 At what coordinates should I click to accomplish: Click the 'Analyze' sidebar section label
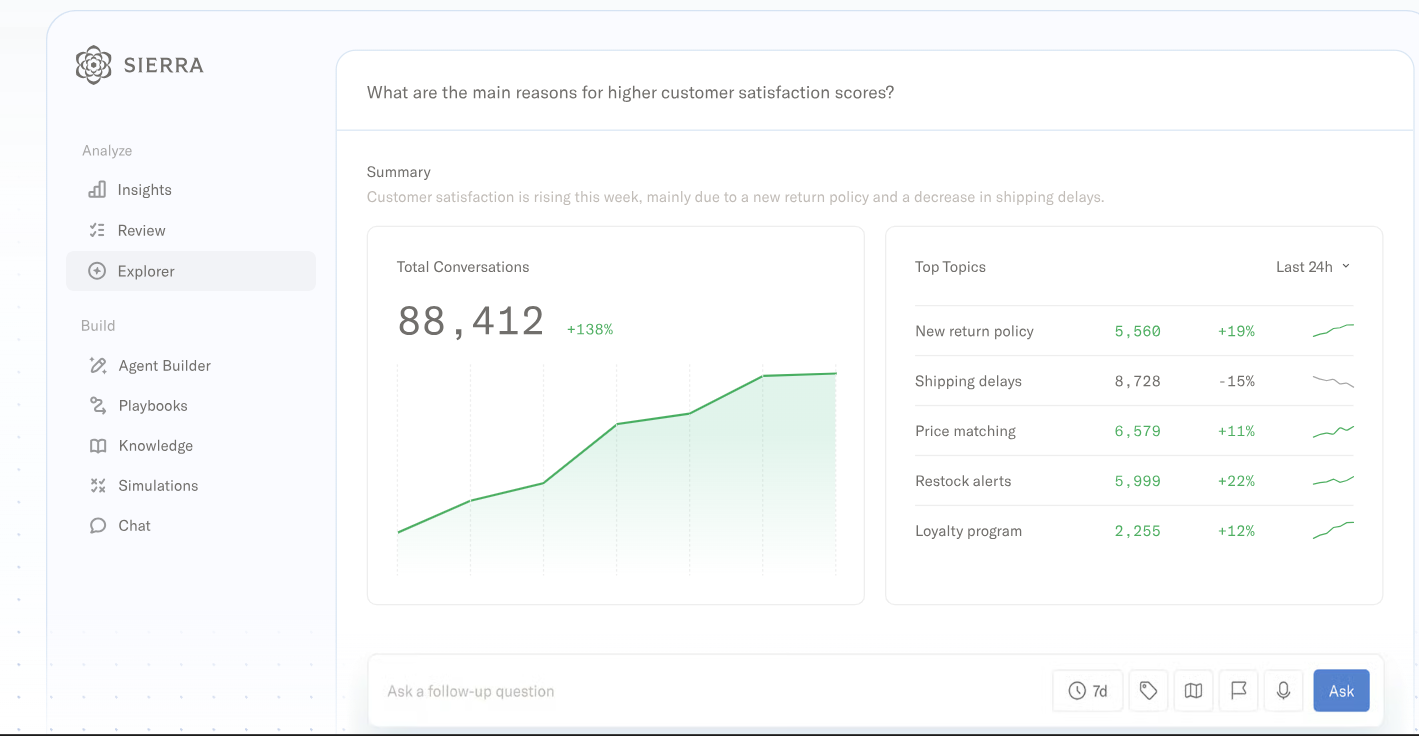pyautogui.click(x=107, y=151)
